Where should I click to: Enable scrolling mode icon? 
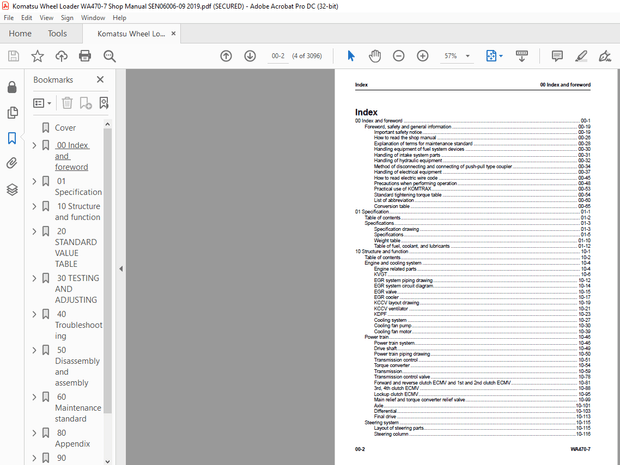[x=522, y=56]
